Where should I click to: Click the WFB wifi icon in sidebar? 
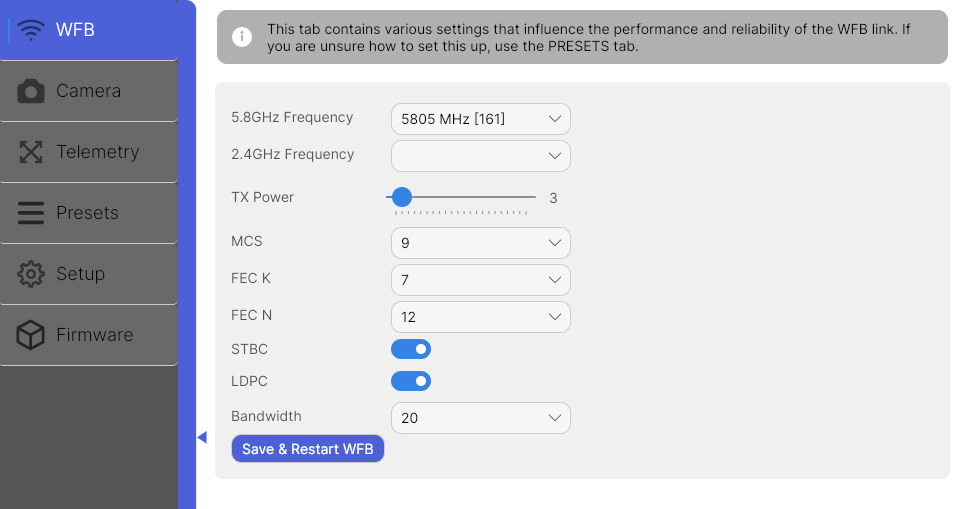(x=31, y=30)
